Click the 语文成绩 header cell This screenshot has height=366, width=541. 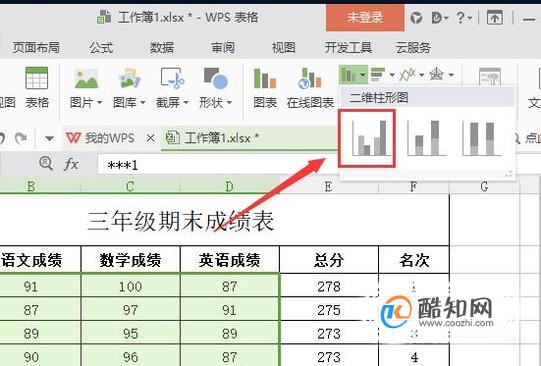click(x=40, y=260)
